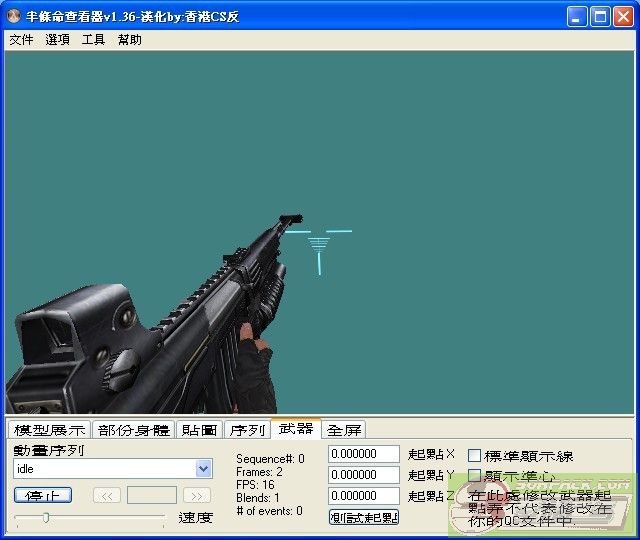Open the 工具 menu
The height and width of the screenshot is (540, 640).
[93, 40]
